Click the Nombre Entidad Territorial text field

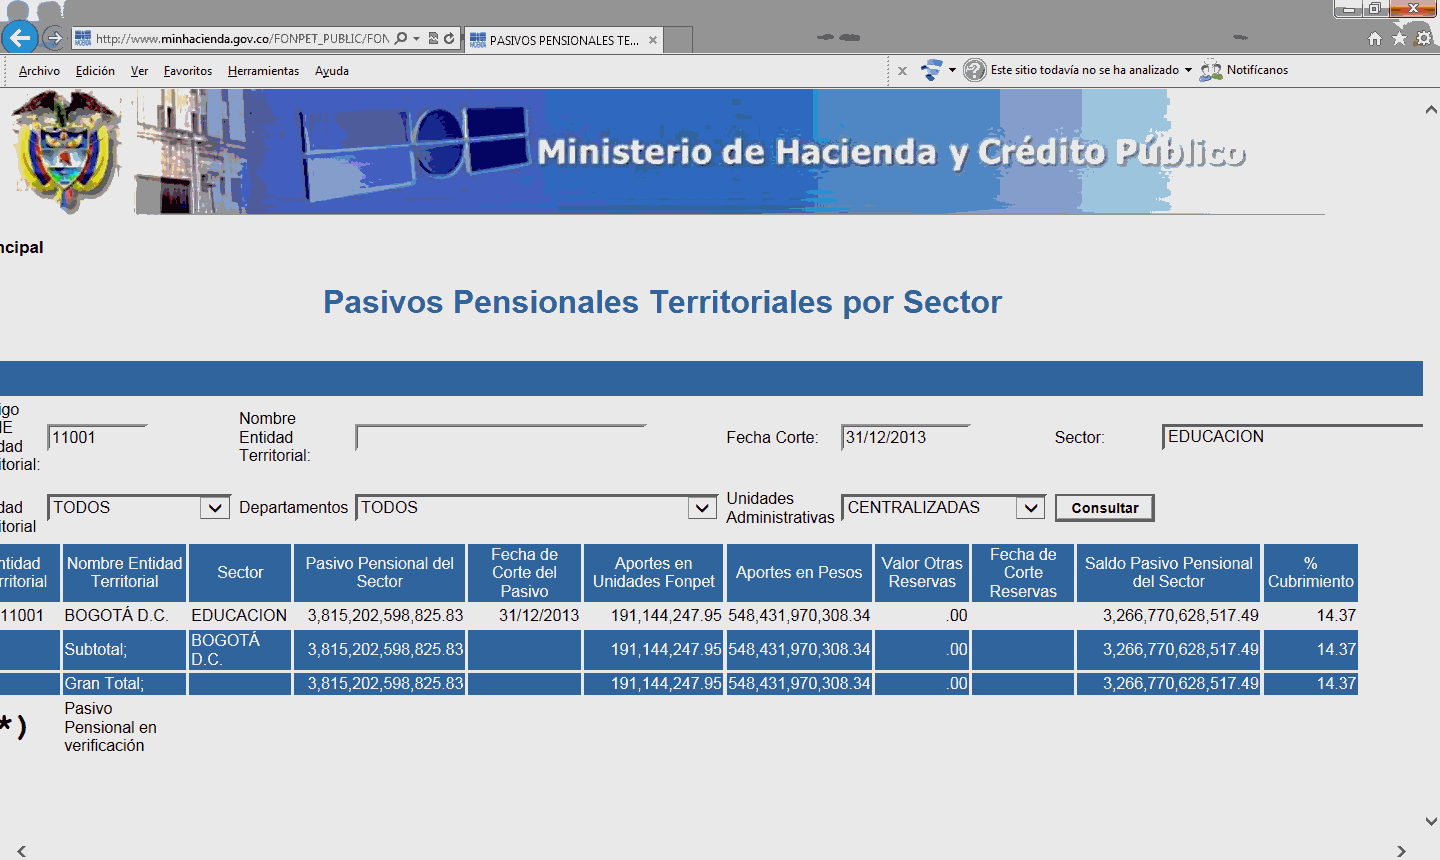tap(500, 437)
